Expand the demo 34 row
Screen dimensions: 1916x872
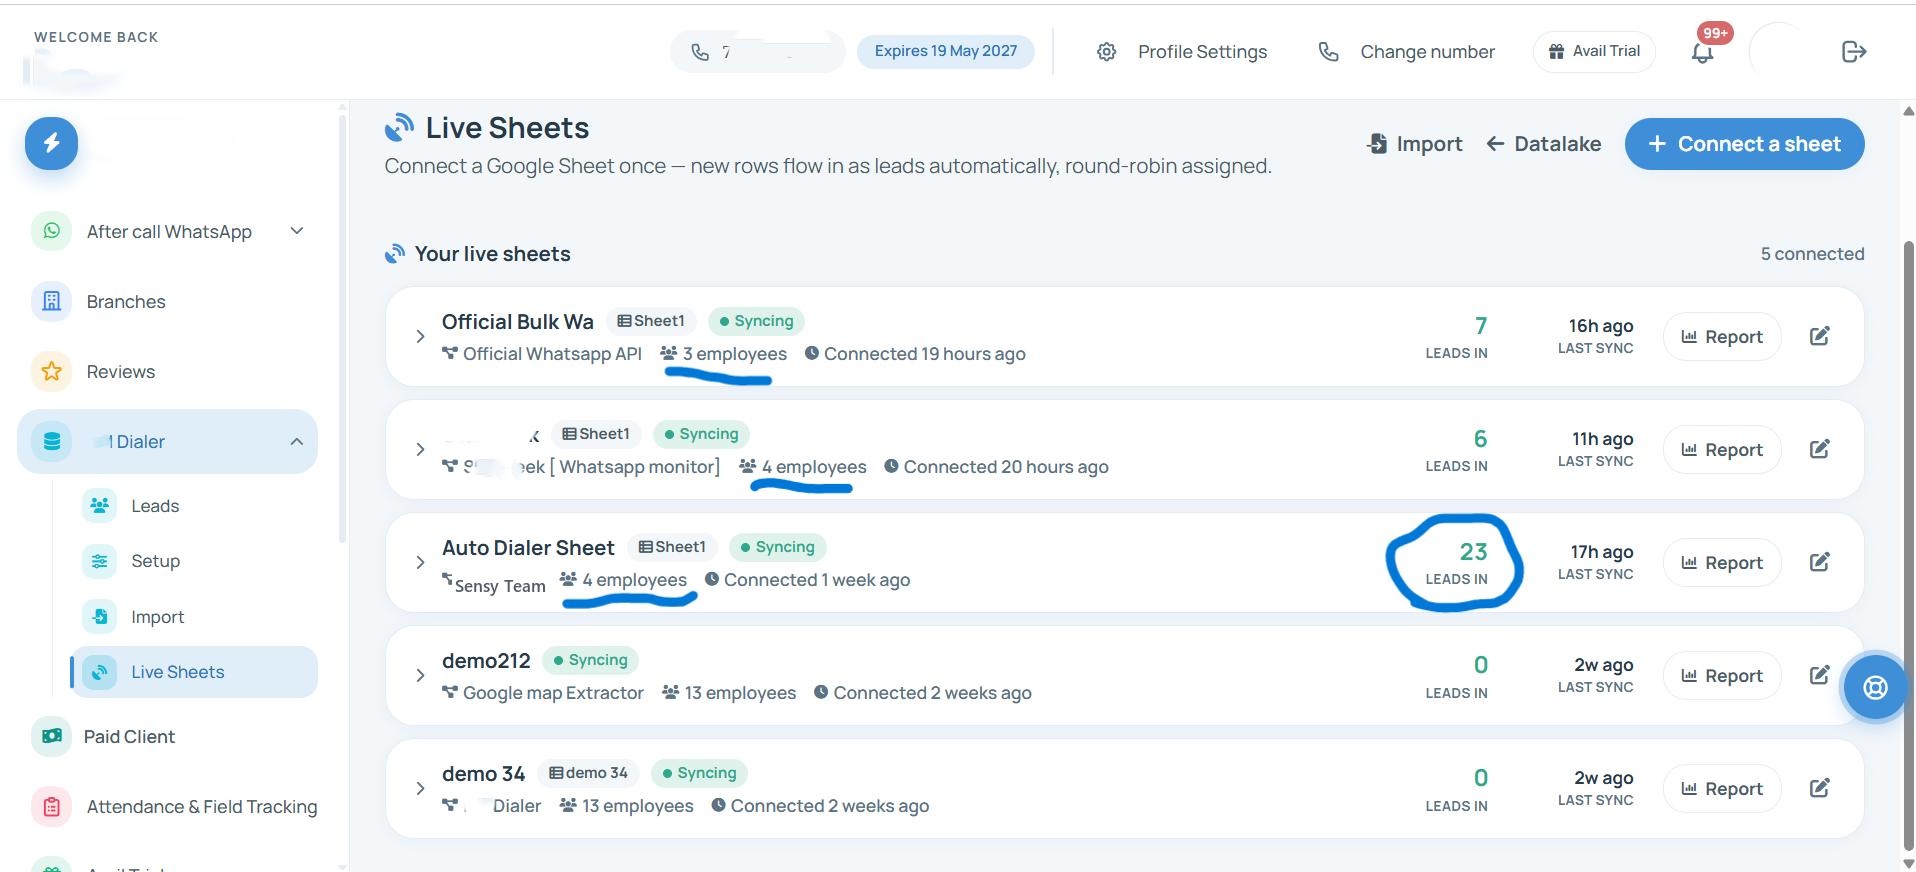[420, 788]
